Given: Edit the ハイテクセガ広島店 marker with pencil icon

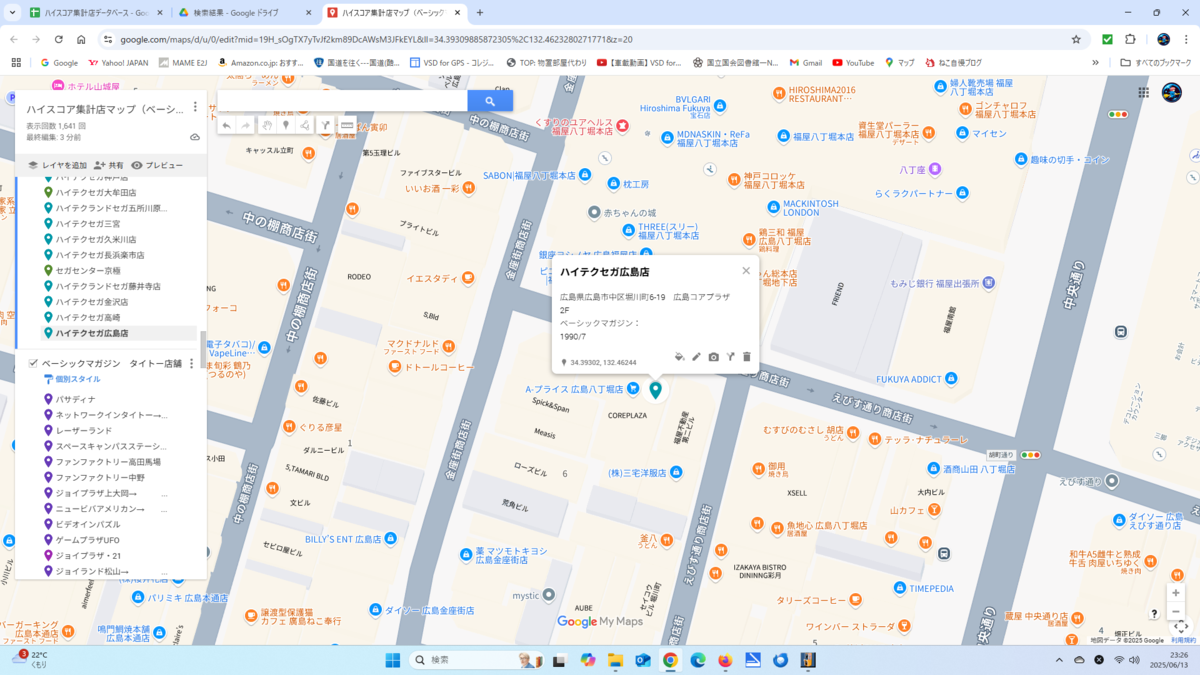Looking at the screenshot, I should (697, 357).
